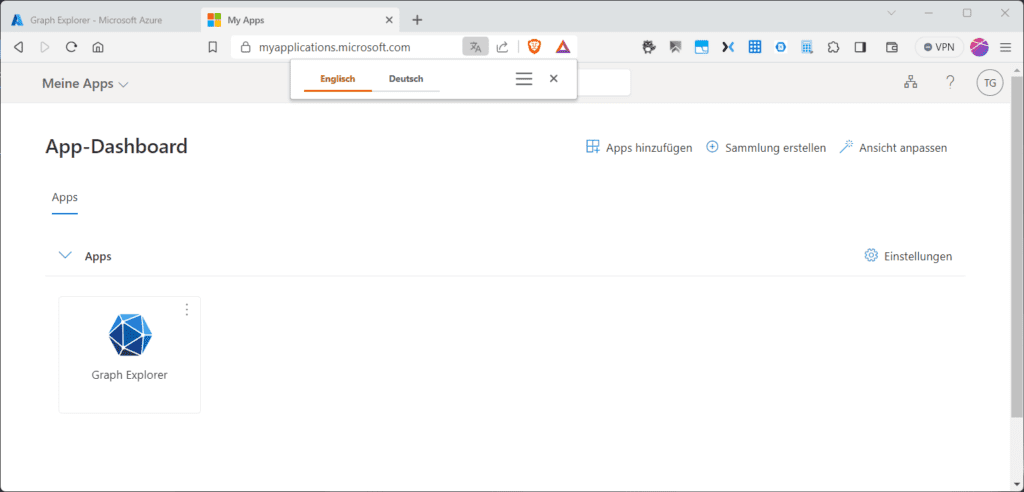
Task: Open the browser hamburger main menu
Action: [1006, 47]
